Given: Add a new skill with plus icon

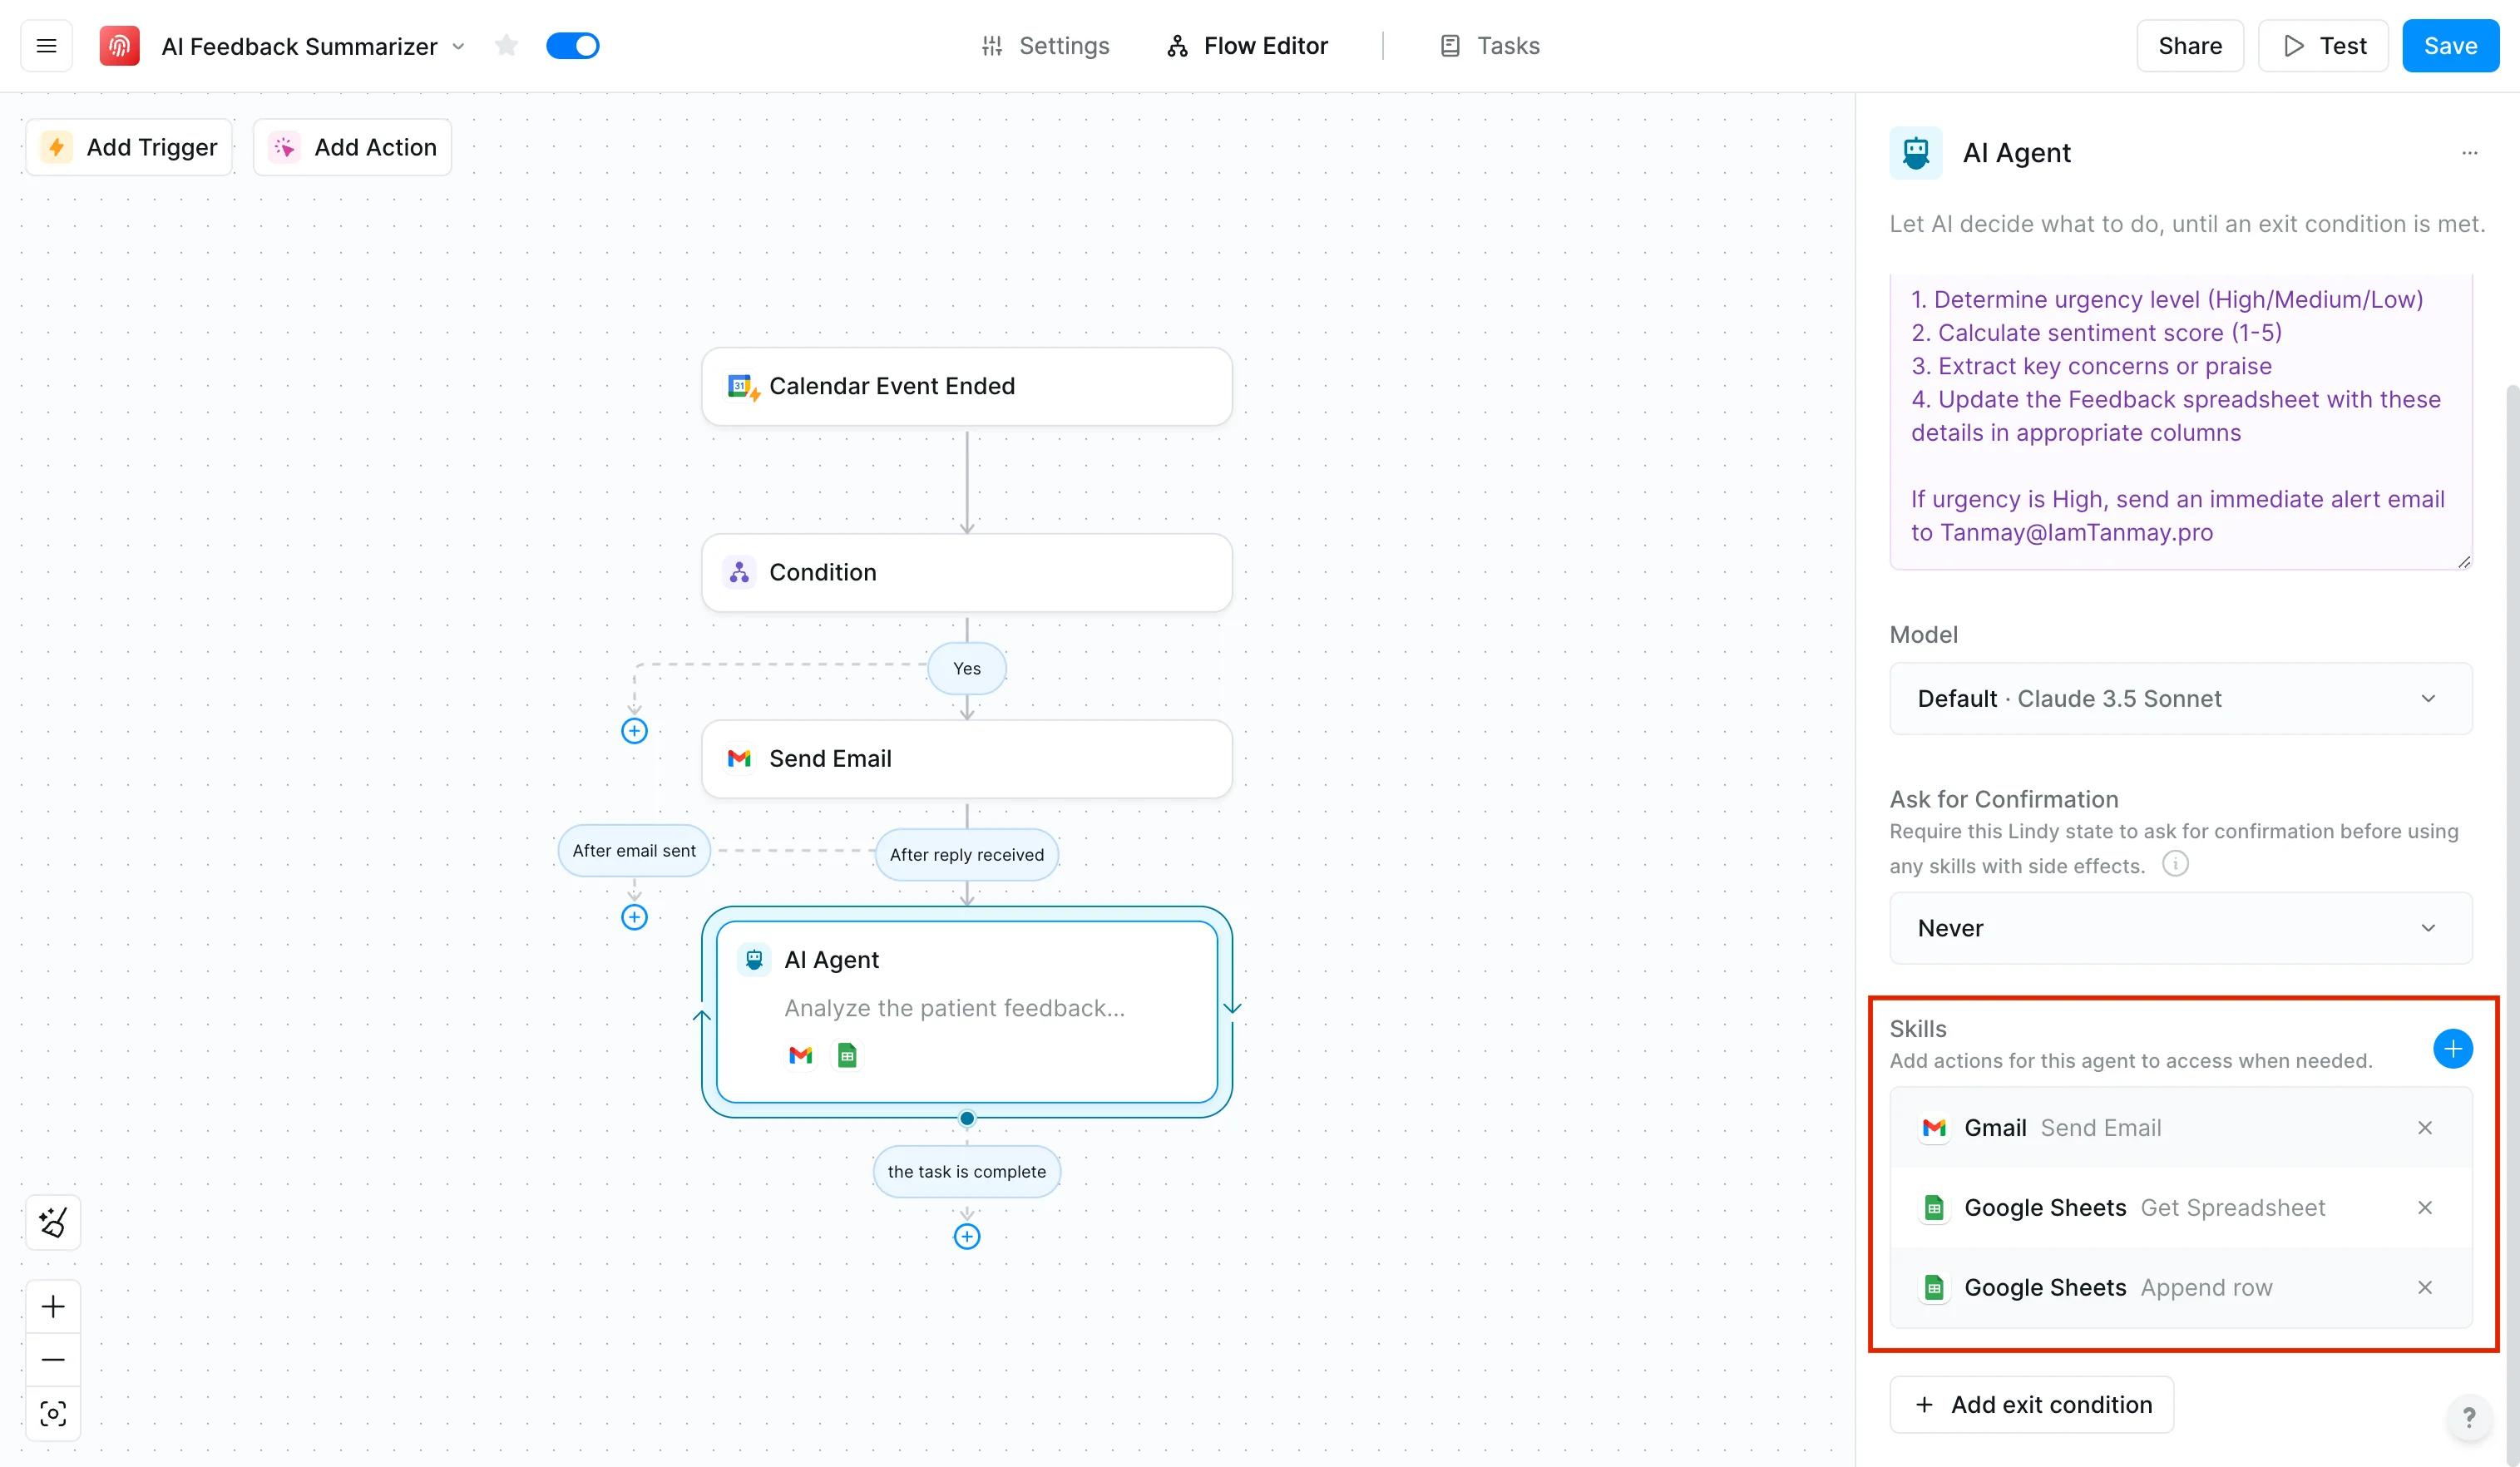Looking at the screenshot, I should [2452, 1048].
